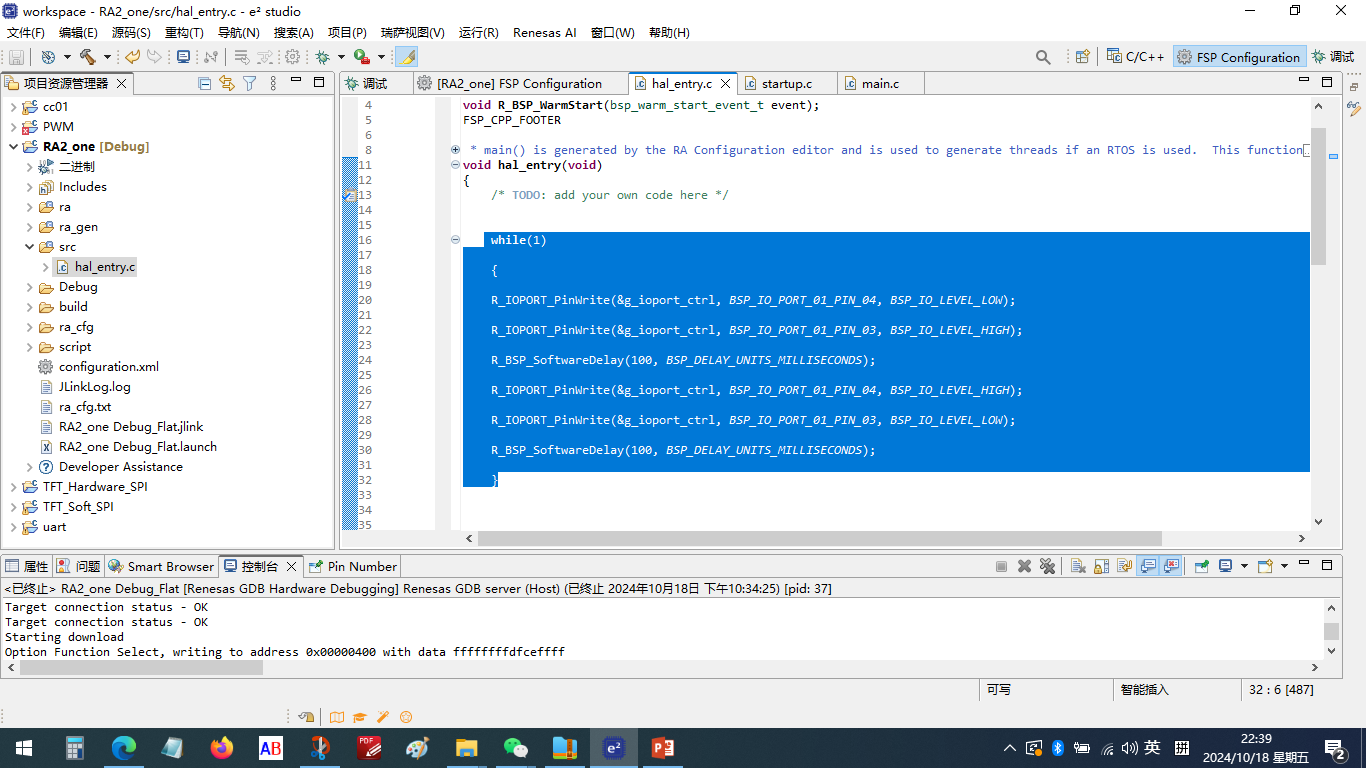
Task: Click Collapse All icon in project explorer
Action: click(204, 83)
